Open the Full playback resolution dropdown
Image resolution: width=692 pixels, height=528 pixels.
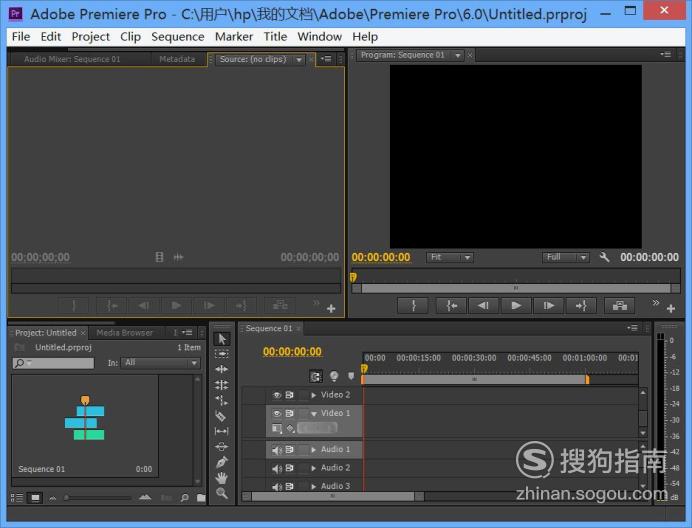coord(566,257)
